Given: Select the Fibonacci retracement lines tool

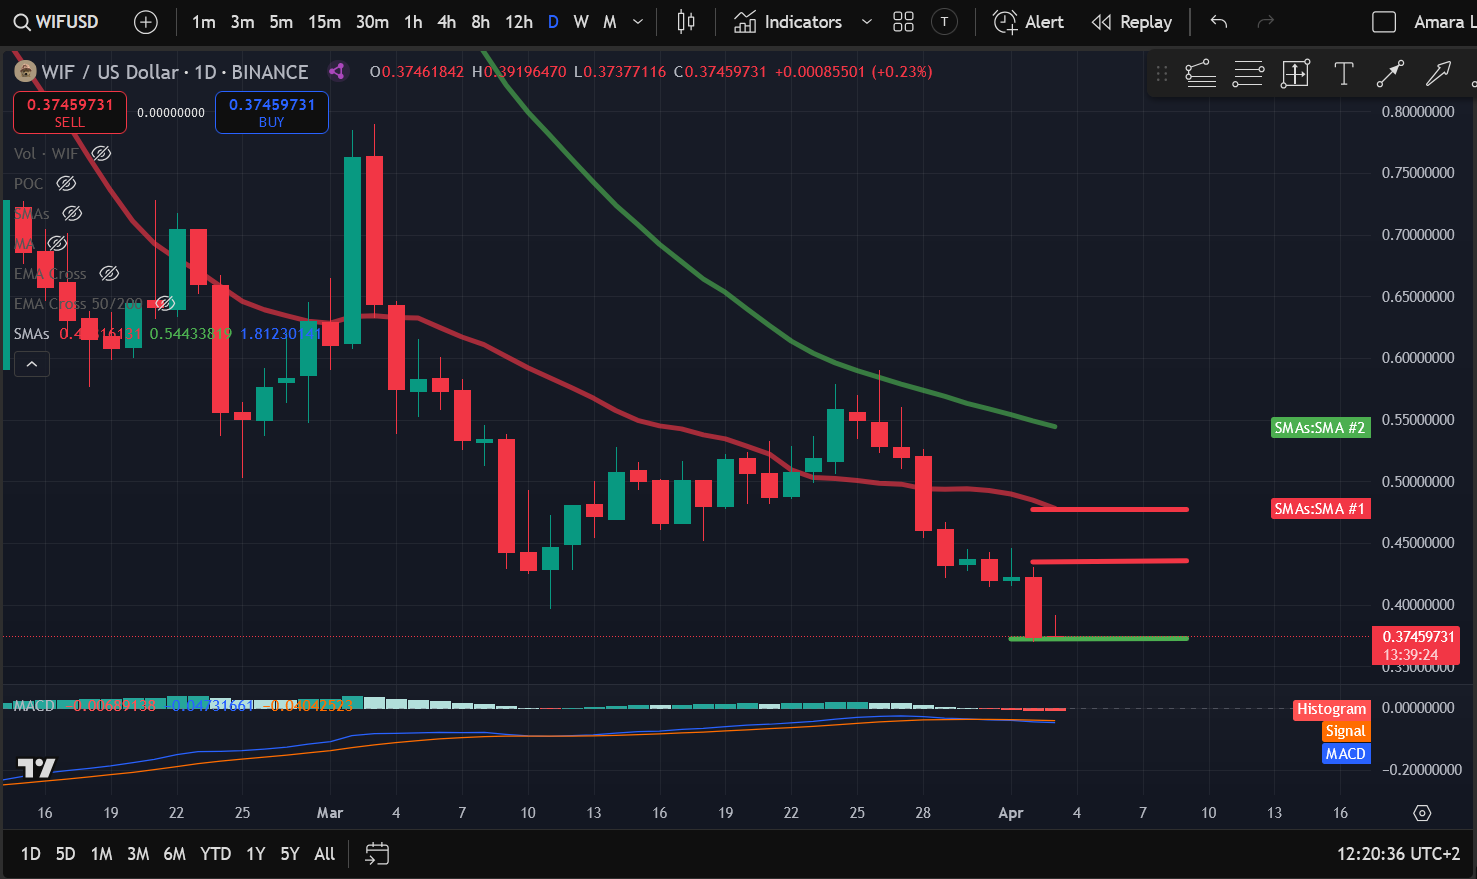Looking at the screenshot, I should (1248, 73).
